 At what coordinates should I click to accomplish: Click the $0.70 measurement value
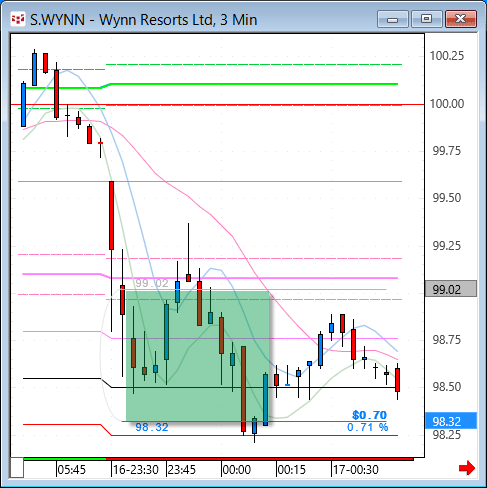(369, 415)
